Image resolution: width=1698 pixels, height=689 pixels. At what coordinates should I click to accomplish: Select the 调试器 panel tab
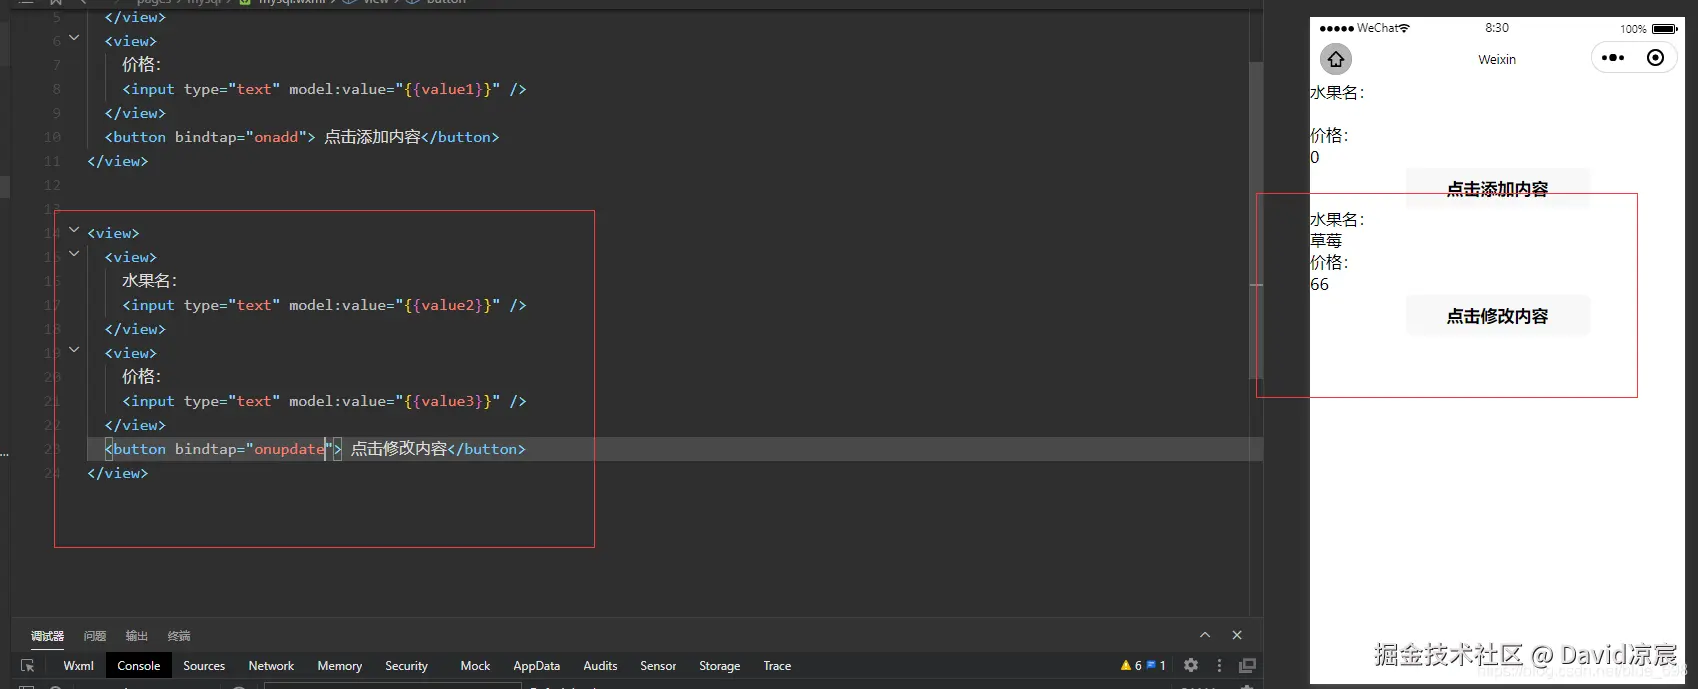(x=47, y=636)
